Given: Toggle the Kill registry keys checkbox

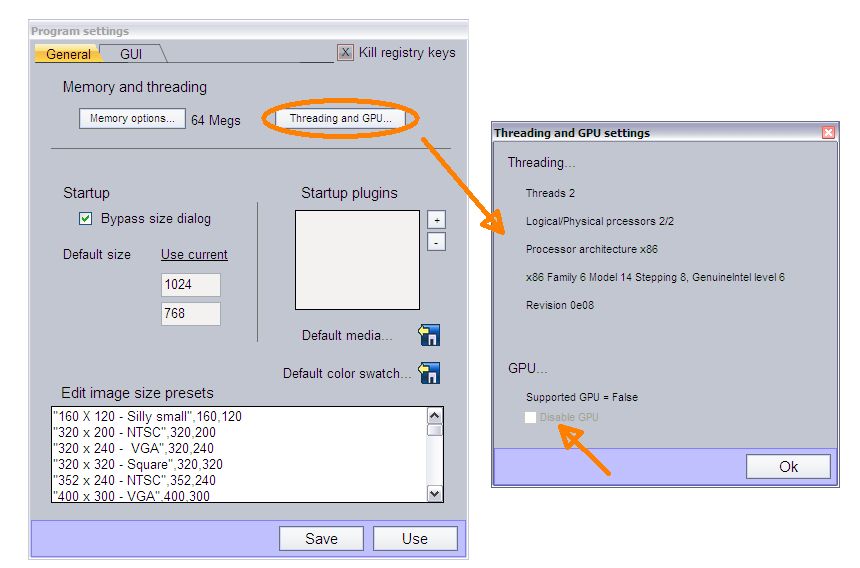Looking at the screenshot, I should pyautogui.click(x=345, y=53).
